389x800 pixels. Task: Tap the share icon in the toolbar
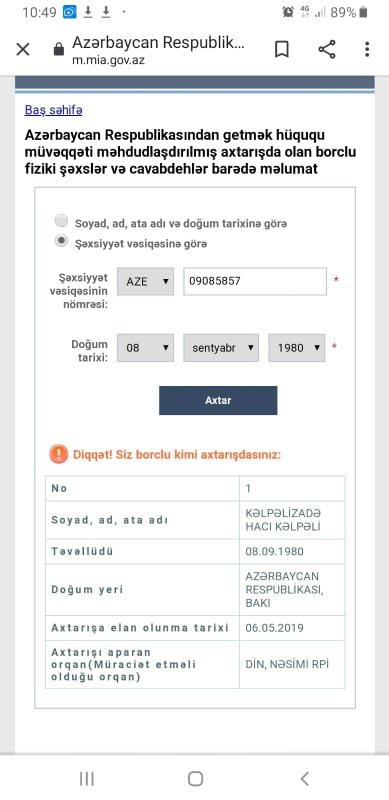point(327,49)
